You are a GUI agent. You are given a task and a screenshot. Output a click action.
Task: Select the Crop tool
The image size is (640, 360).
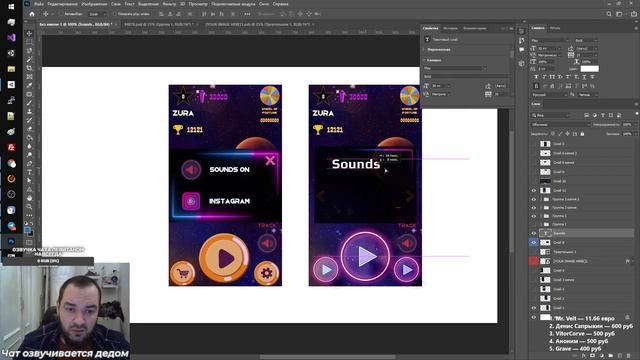[29, 68]
